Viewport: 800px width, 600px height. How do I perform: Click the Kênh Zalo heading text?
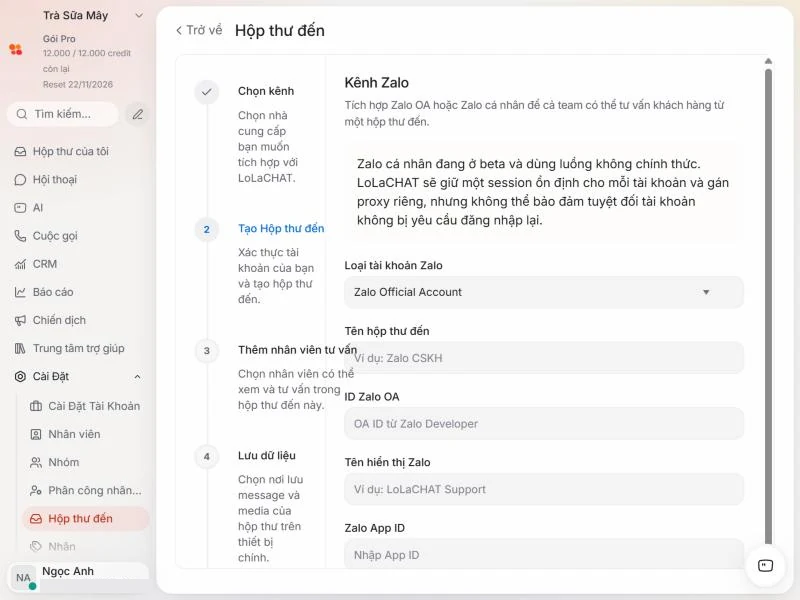pos(377,83)
